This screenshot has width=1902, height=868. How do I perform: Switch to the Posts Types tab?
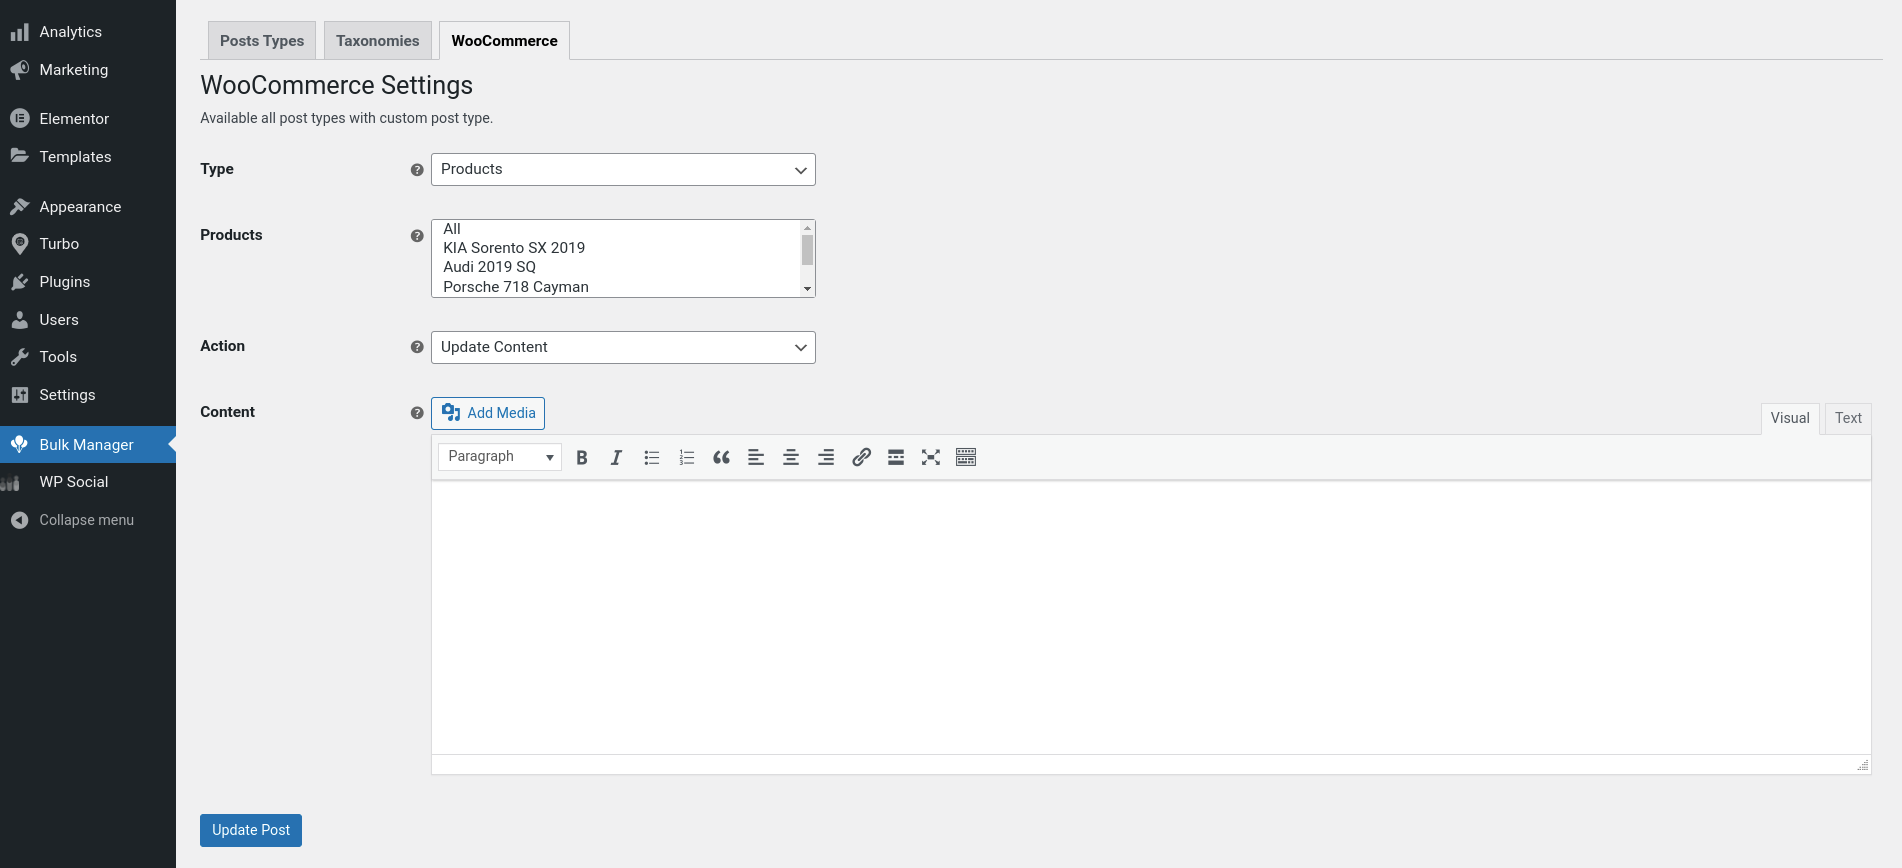pos(262,41)
